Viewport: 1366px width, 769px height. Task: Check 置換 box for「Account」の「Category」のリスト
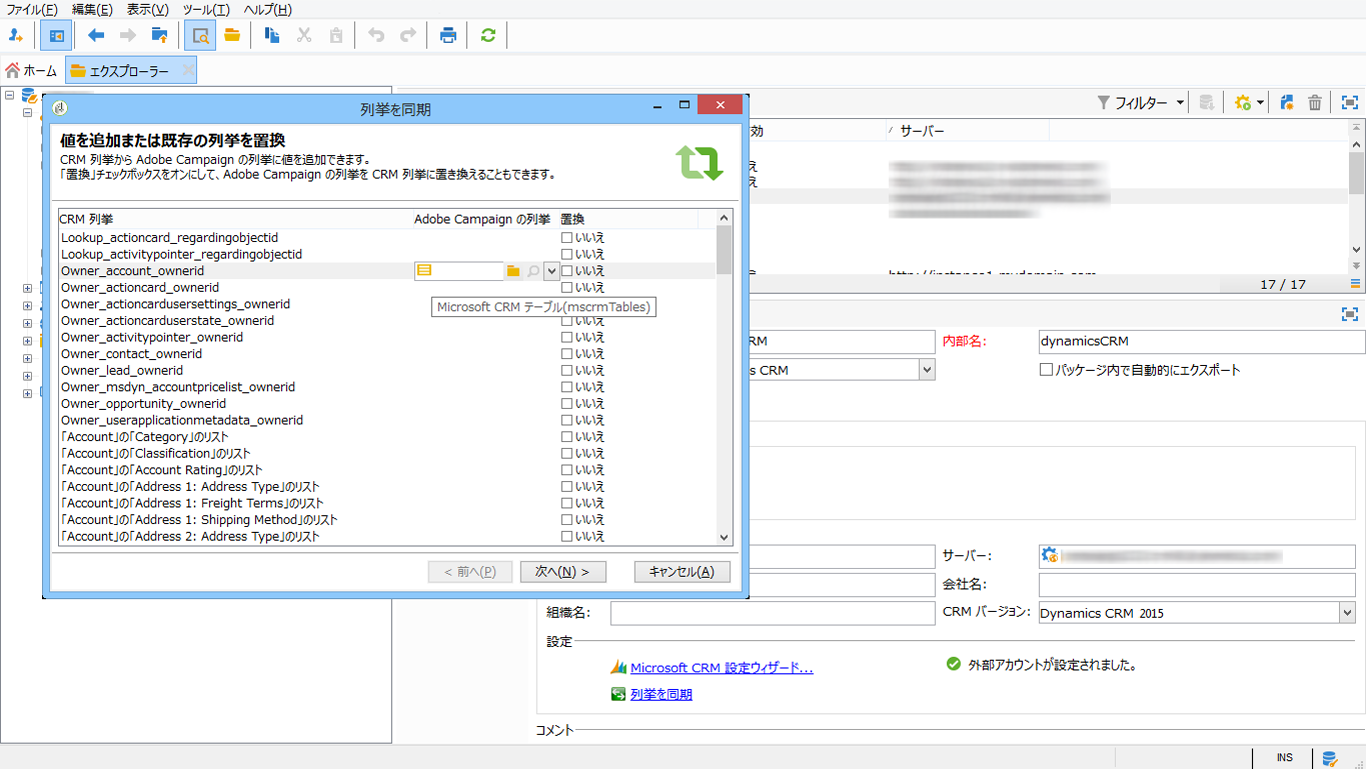tap(567, 437)
